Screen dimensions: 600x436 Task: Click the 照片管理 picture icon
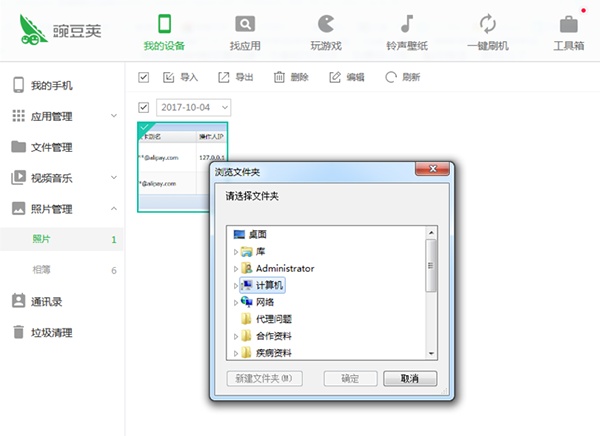click(x=18, y=209)
